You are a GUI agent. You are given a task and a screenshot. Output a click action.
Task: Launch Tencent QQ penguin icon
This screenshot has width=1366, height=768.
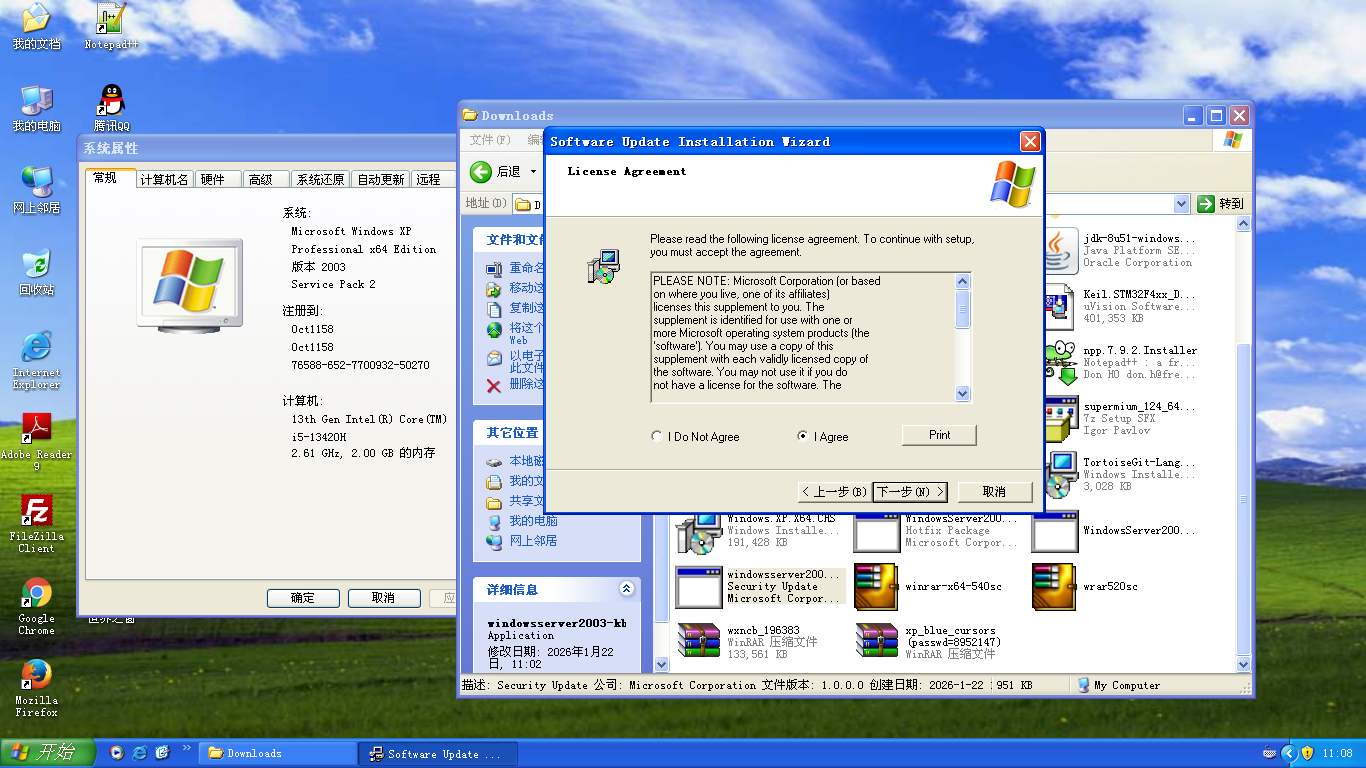click(111, 102)
